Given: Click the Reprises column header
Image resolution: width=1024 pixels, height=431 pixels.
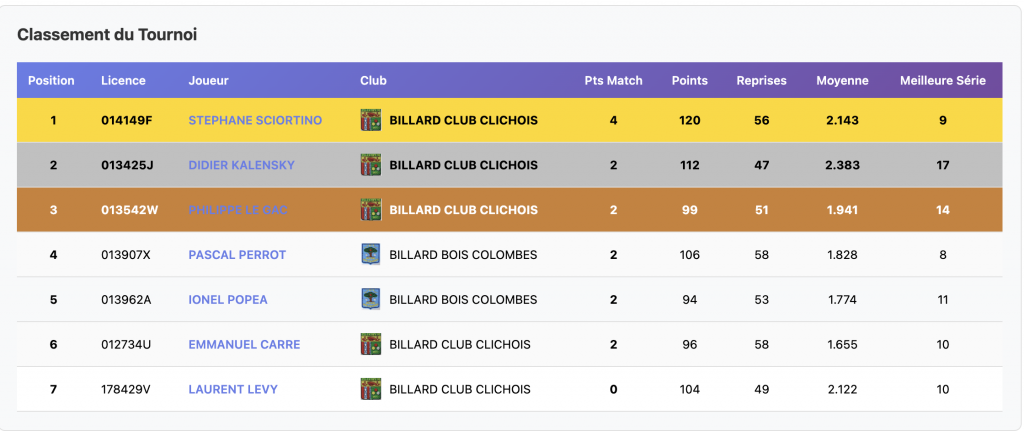Looking at the screenshot, I should [761, 81].
